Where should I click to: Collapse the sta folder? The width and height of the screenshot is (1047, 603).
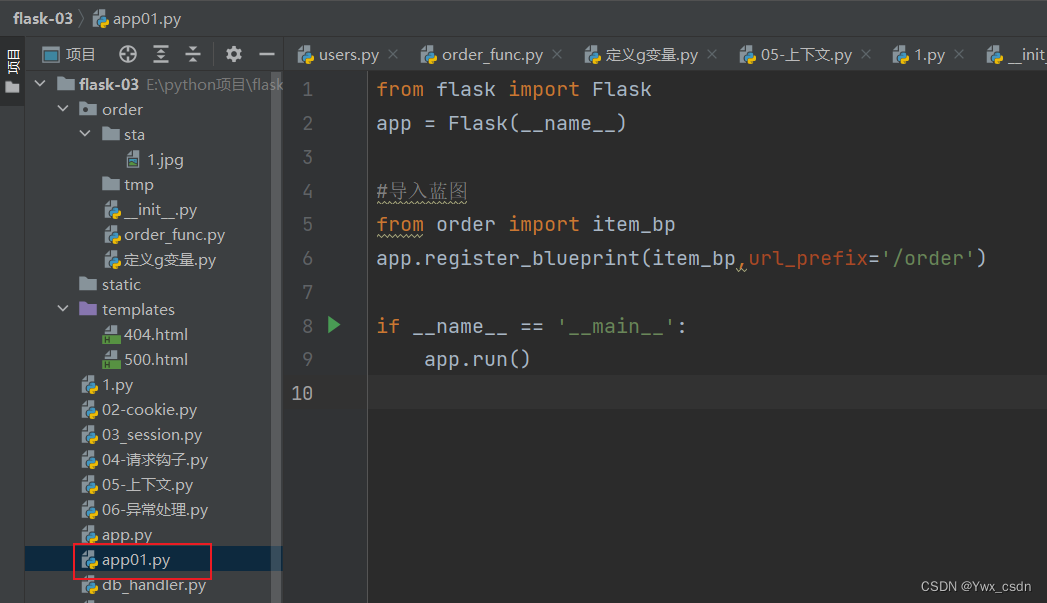(85, 135)
